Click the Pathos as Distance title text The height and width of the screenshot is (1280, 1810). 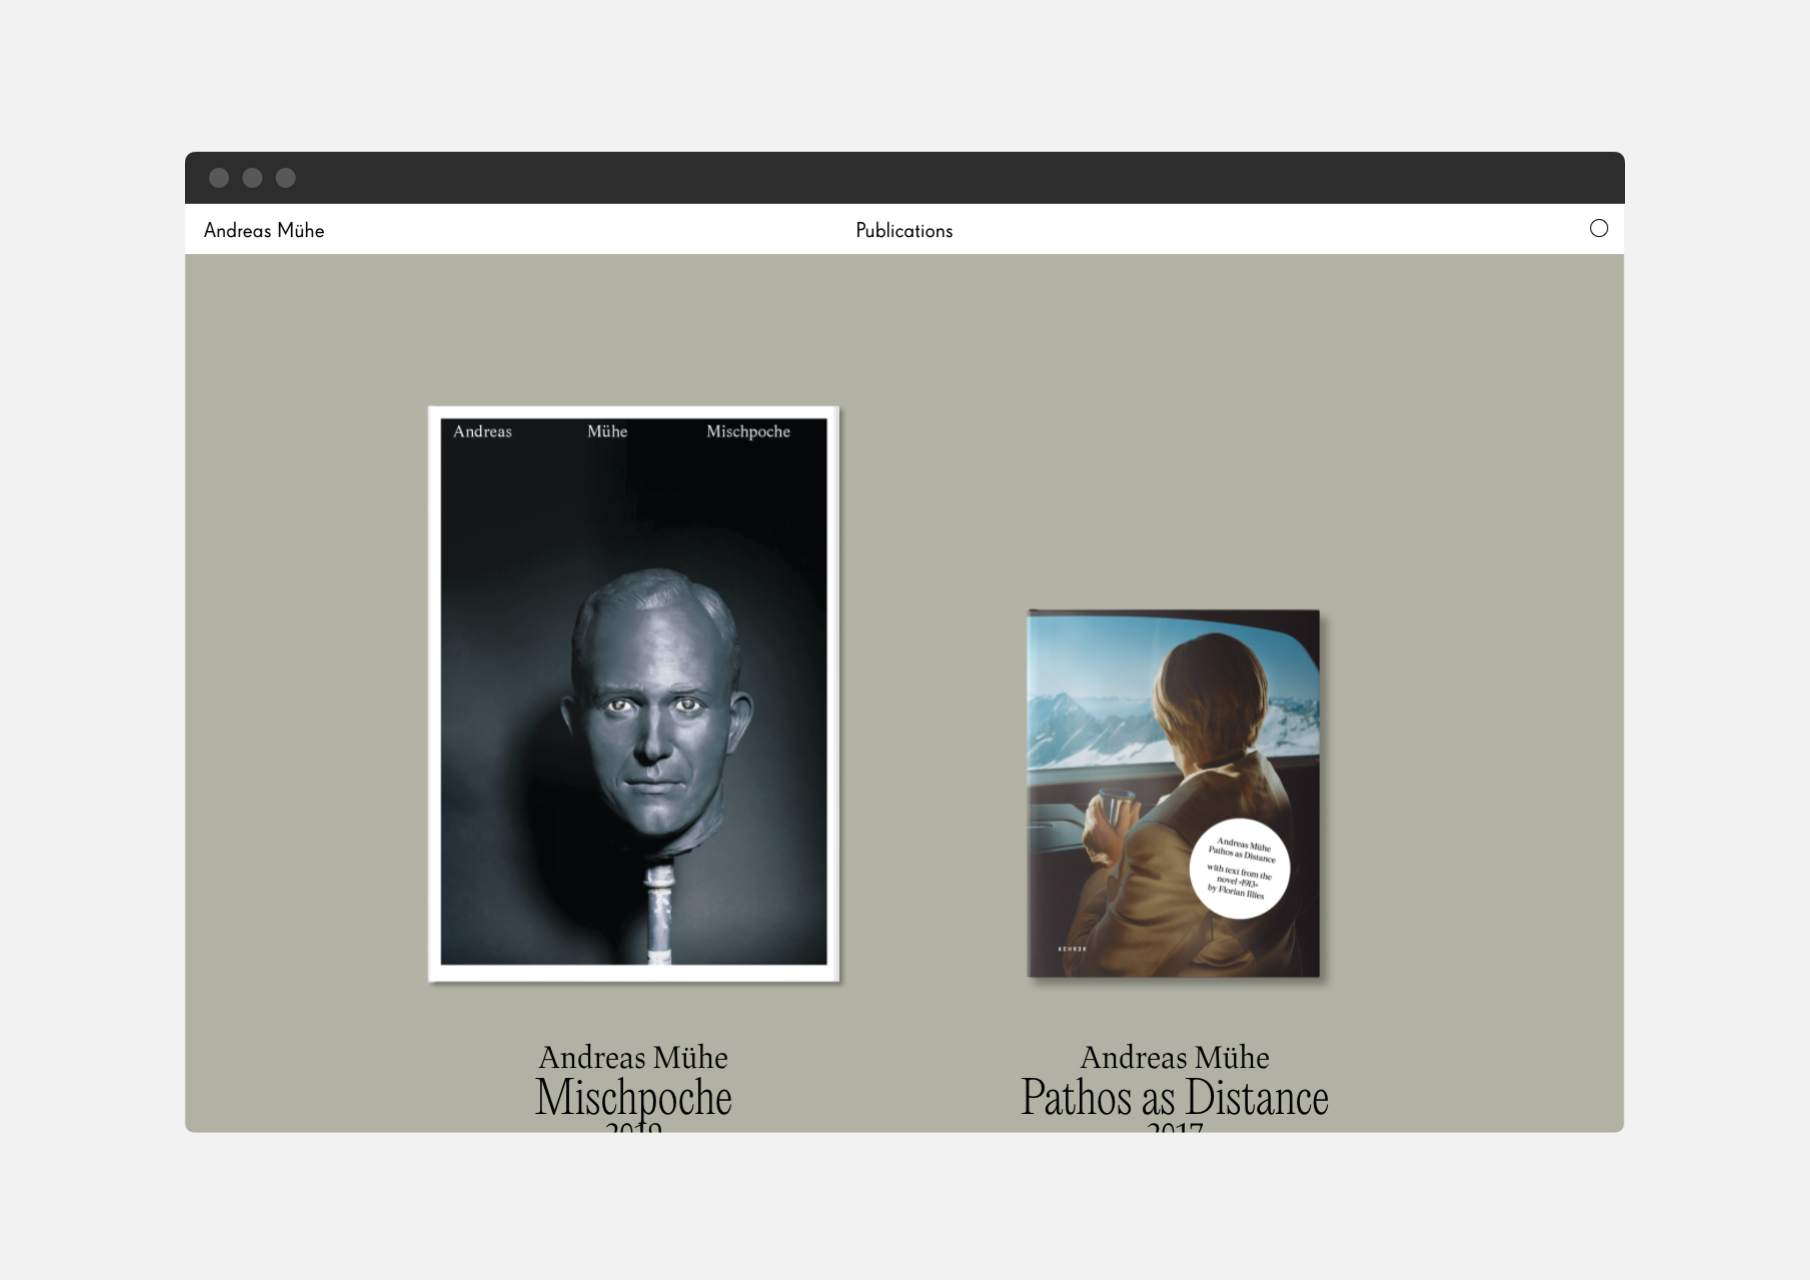tap(1174, 1098)
